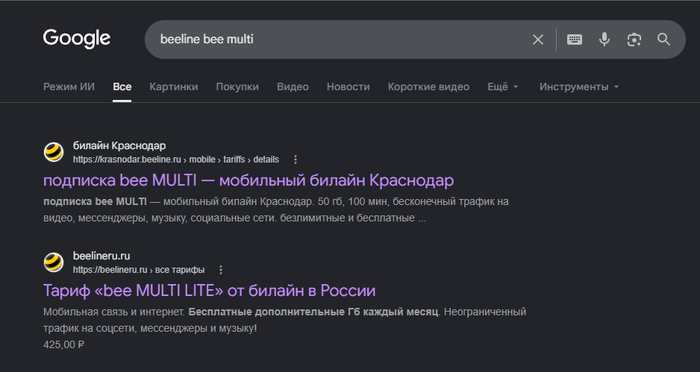
Task: Click snippet text starting 'Мобильная связь и интернет'
Action: tap(285, 320)
